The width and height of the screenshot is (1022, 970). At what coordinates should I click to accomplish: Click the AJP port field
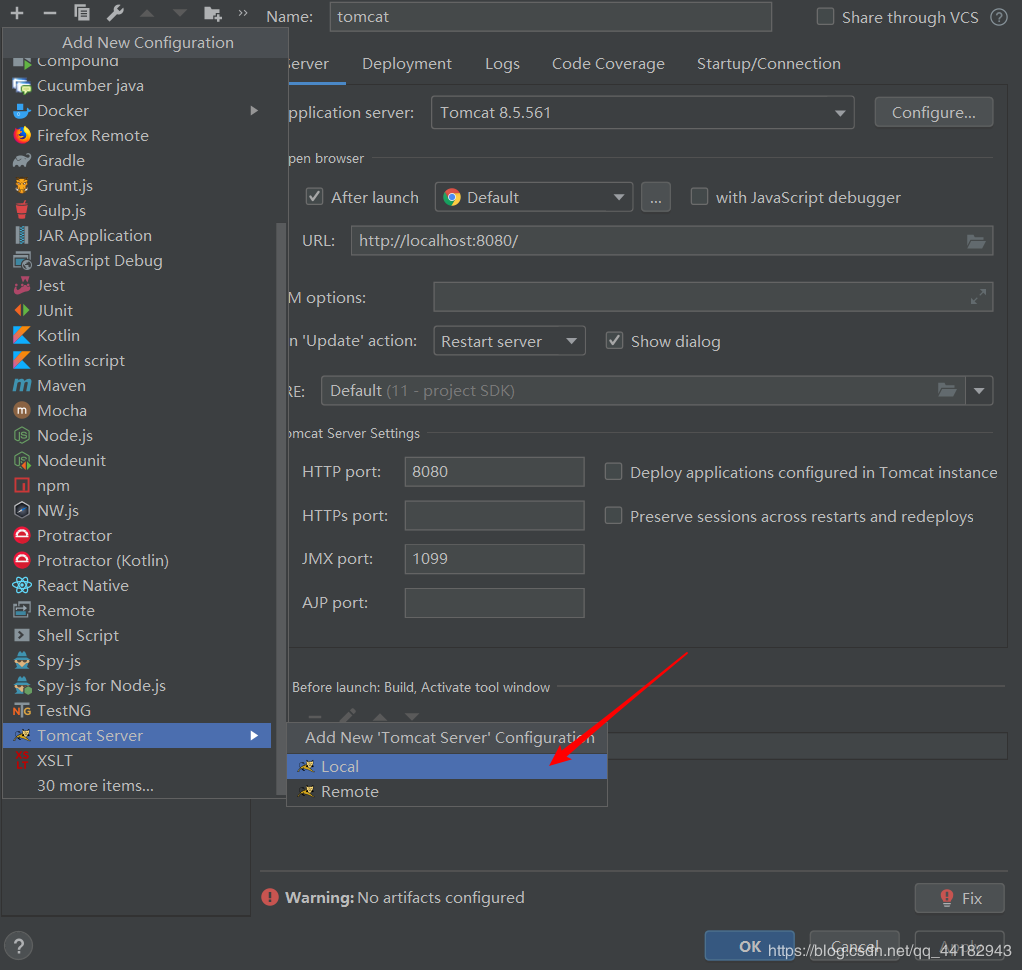pyautogui.click(x=494, y=603)
